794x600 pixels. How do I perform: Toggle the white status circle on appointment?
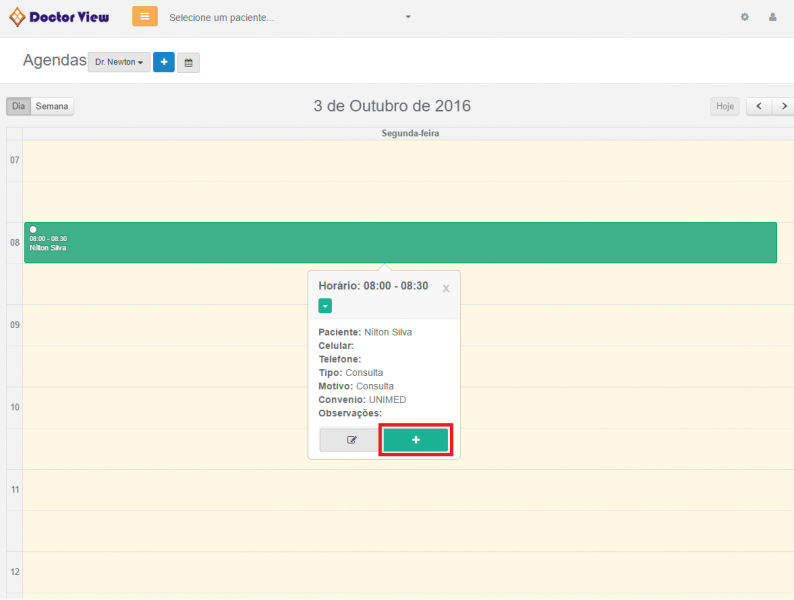pyautogui.click(x=33, y=230)
